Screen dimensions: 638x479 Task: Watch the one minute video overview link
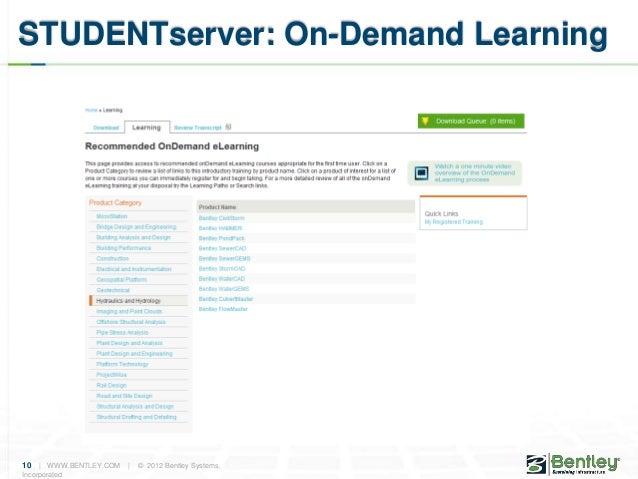[474, 173]
